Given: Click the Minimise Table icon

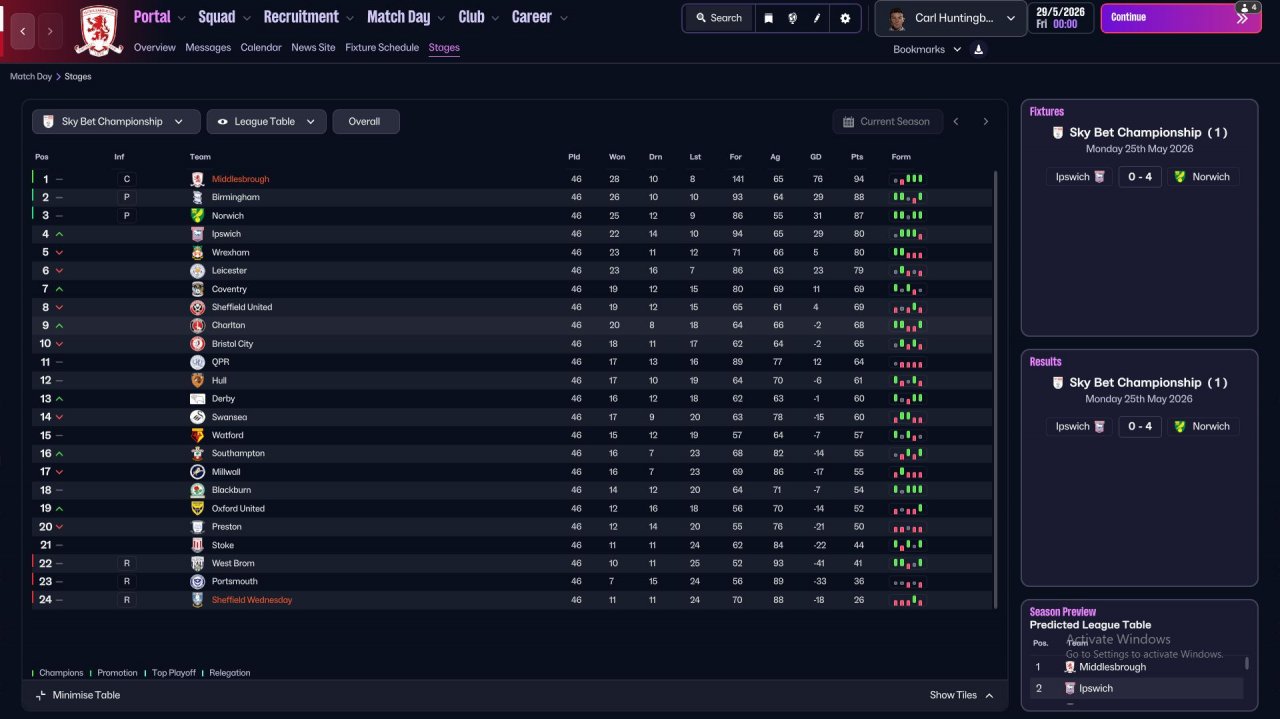Looking at the screenshot, I should point(41,695).
